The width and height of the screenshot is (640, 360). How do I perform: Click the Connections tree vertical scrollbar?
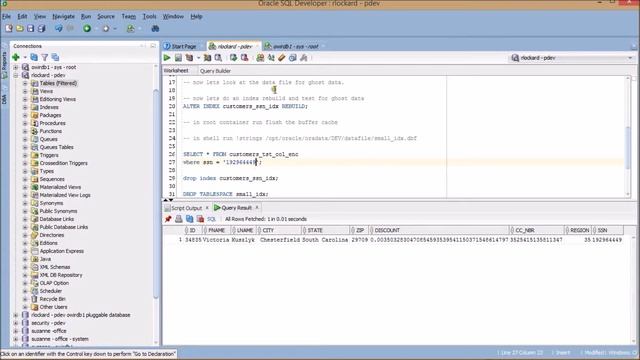pos(156,204)
